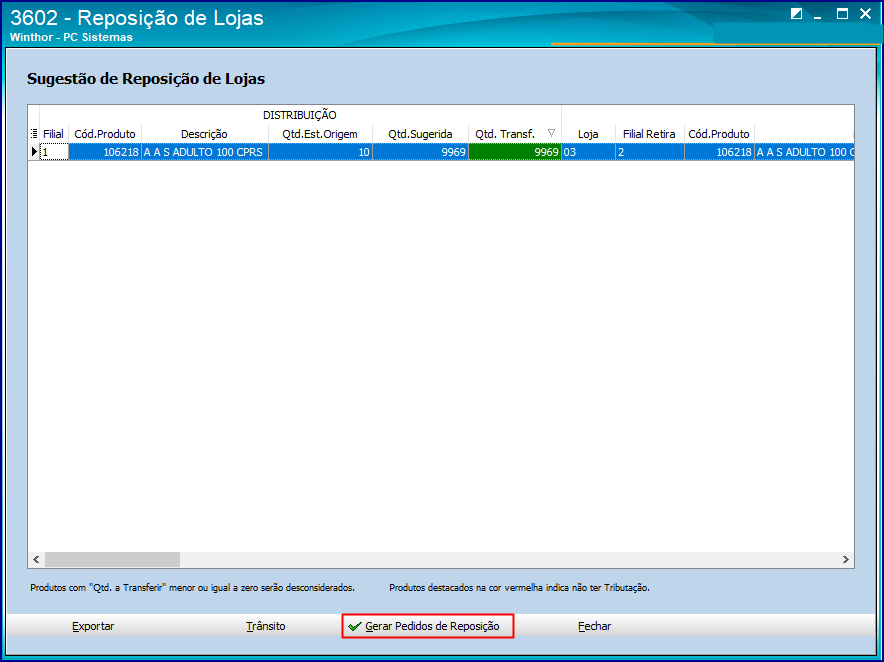Click the first Cód.Produto column header
The height and width of the screenshot is (662, 884).
coord(105,134)
